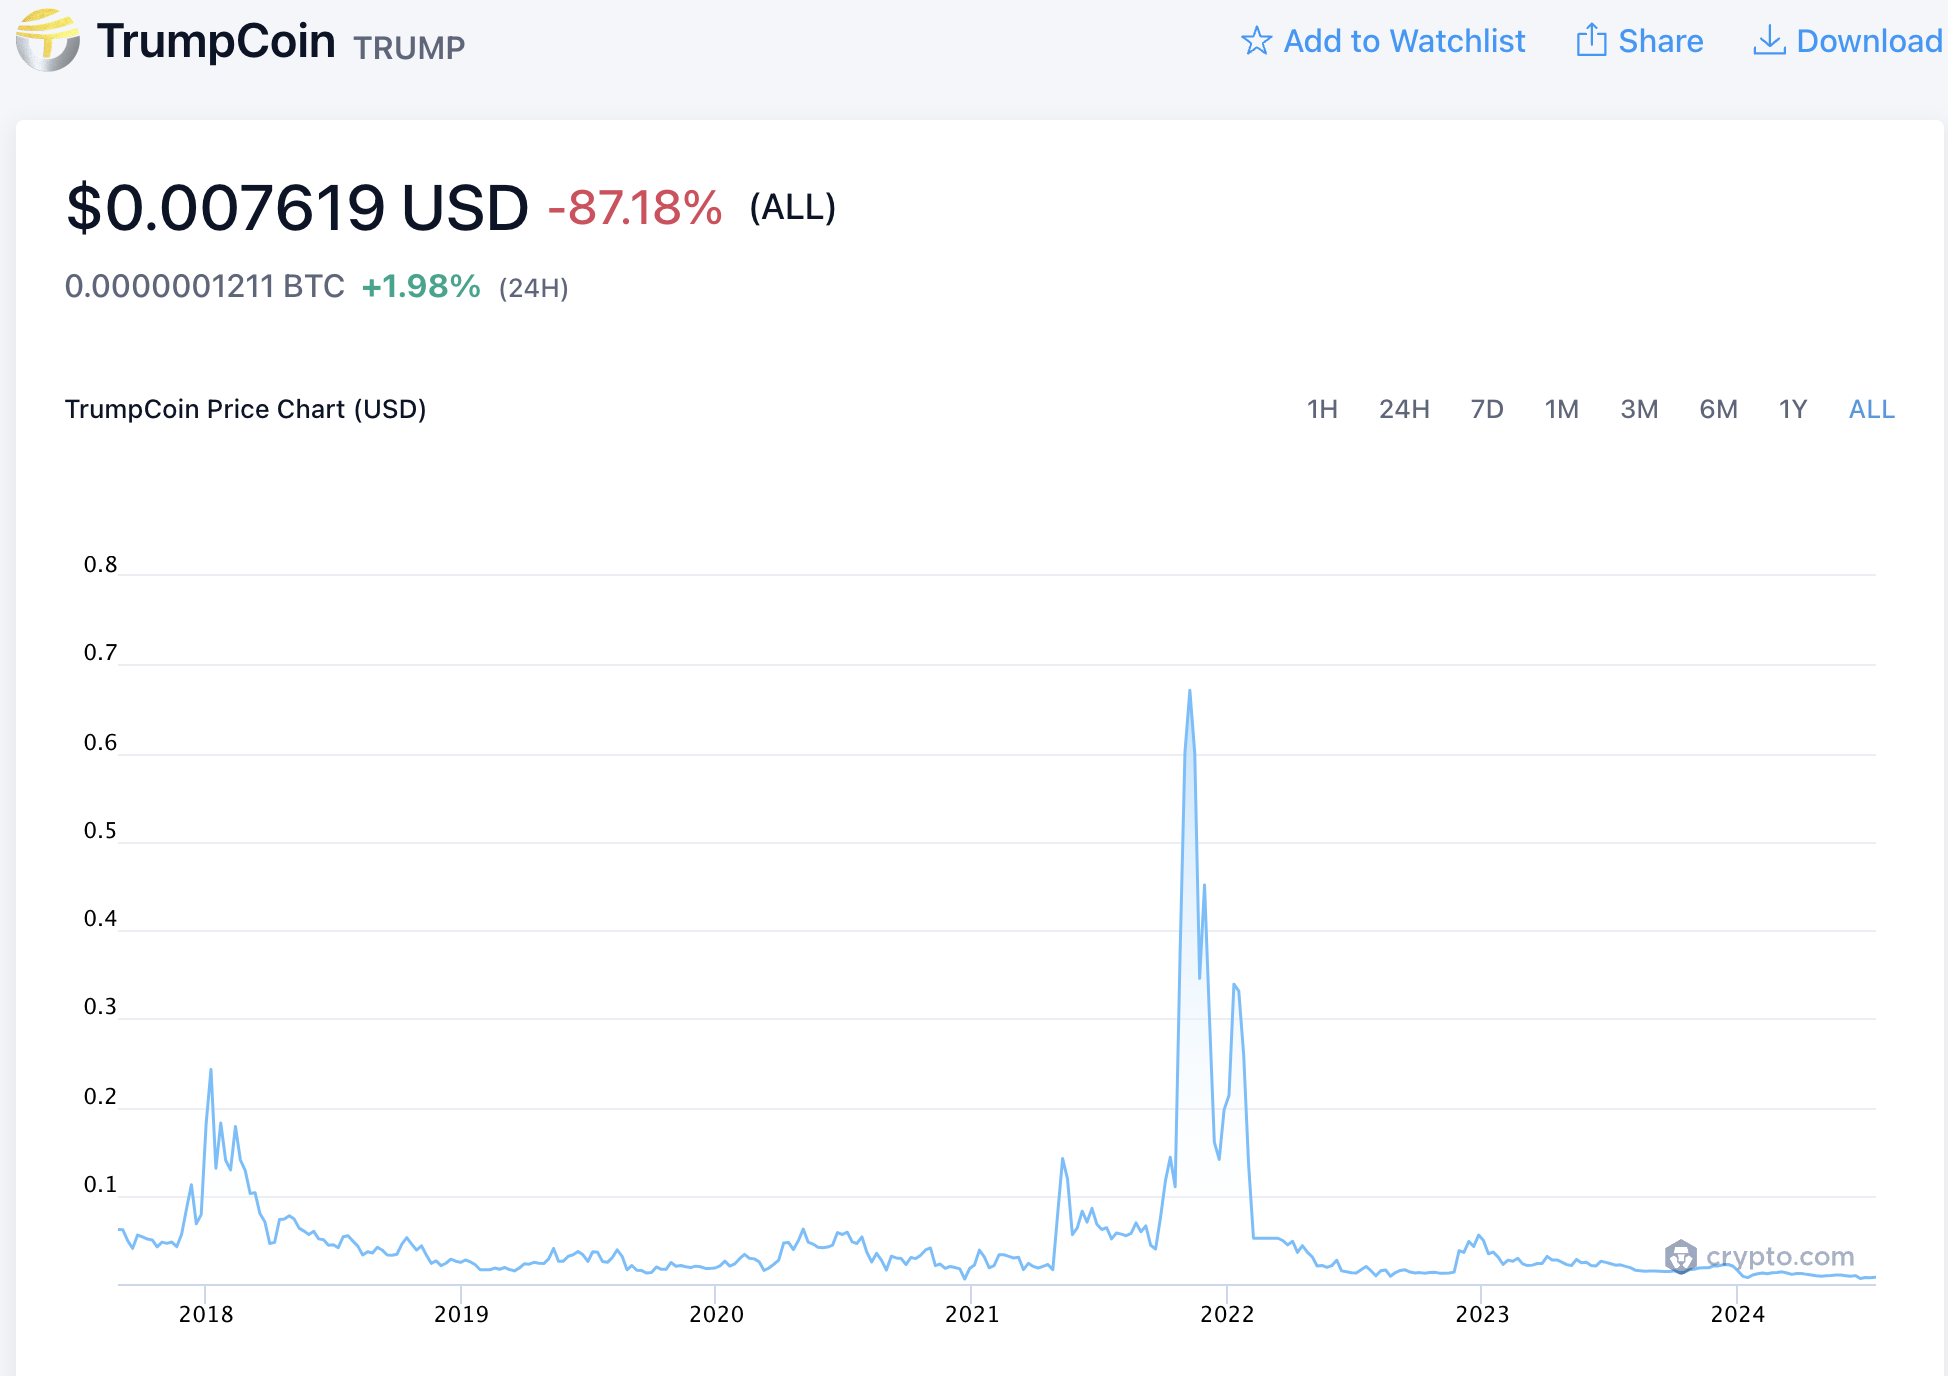Click the $0.007619 USD price
Screen dimensions: 1948x1376
point(297,208)
